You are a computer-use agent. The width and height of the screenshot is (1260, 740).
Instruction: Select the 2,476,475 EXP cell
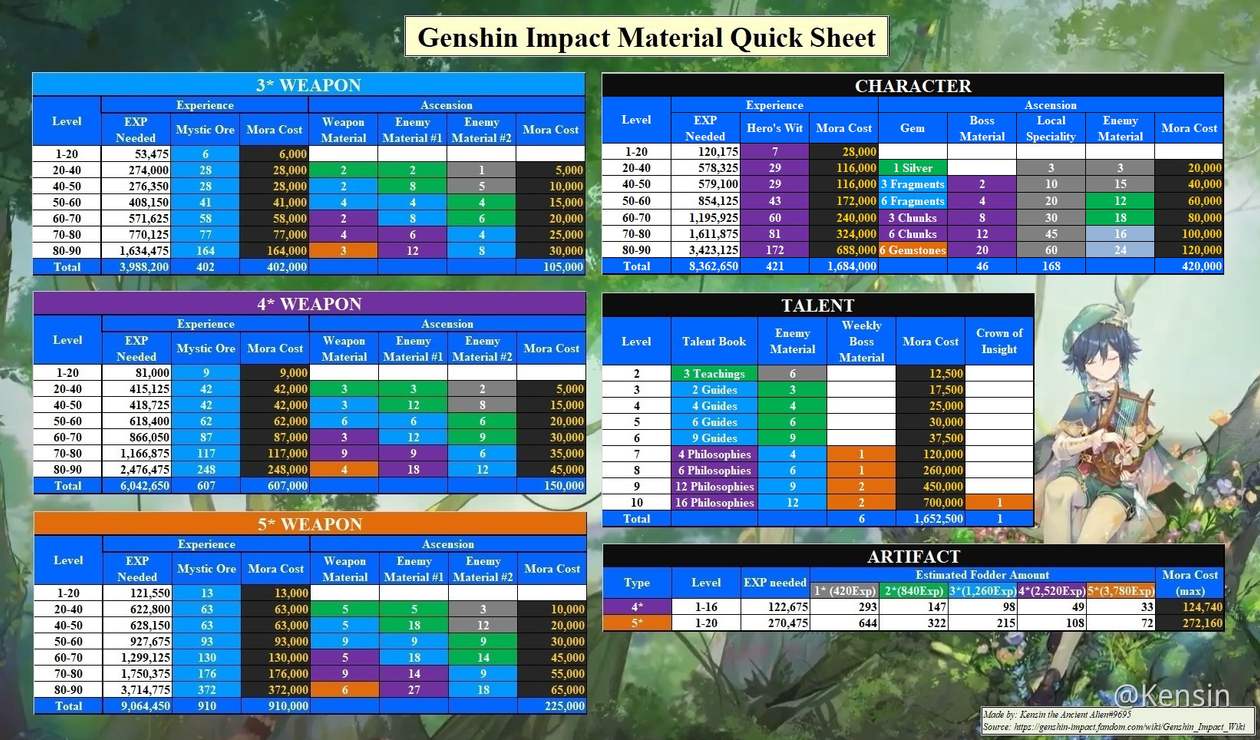[x=136, y=469]
